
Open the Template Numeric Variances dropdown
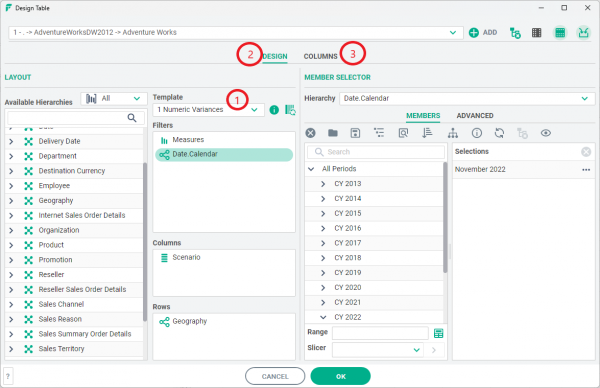click(209, 110)
